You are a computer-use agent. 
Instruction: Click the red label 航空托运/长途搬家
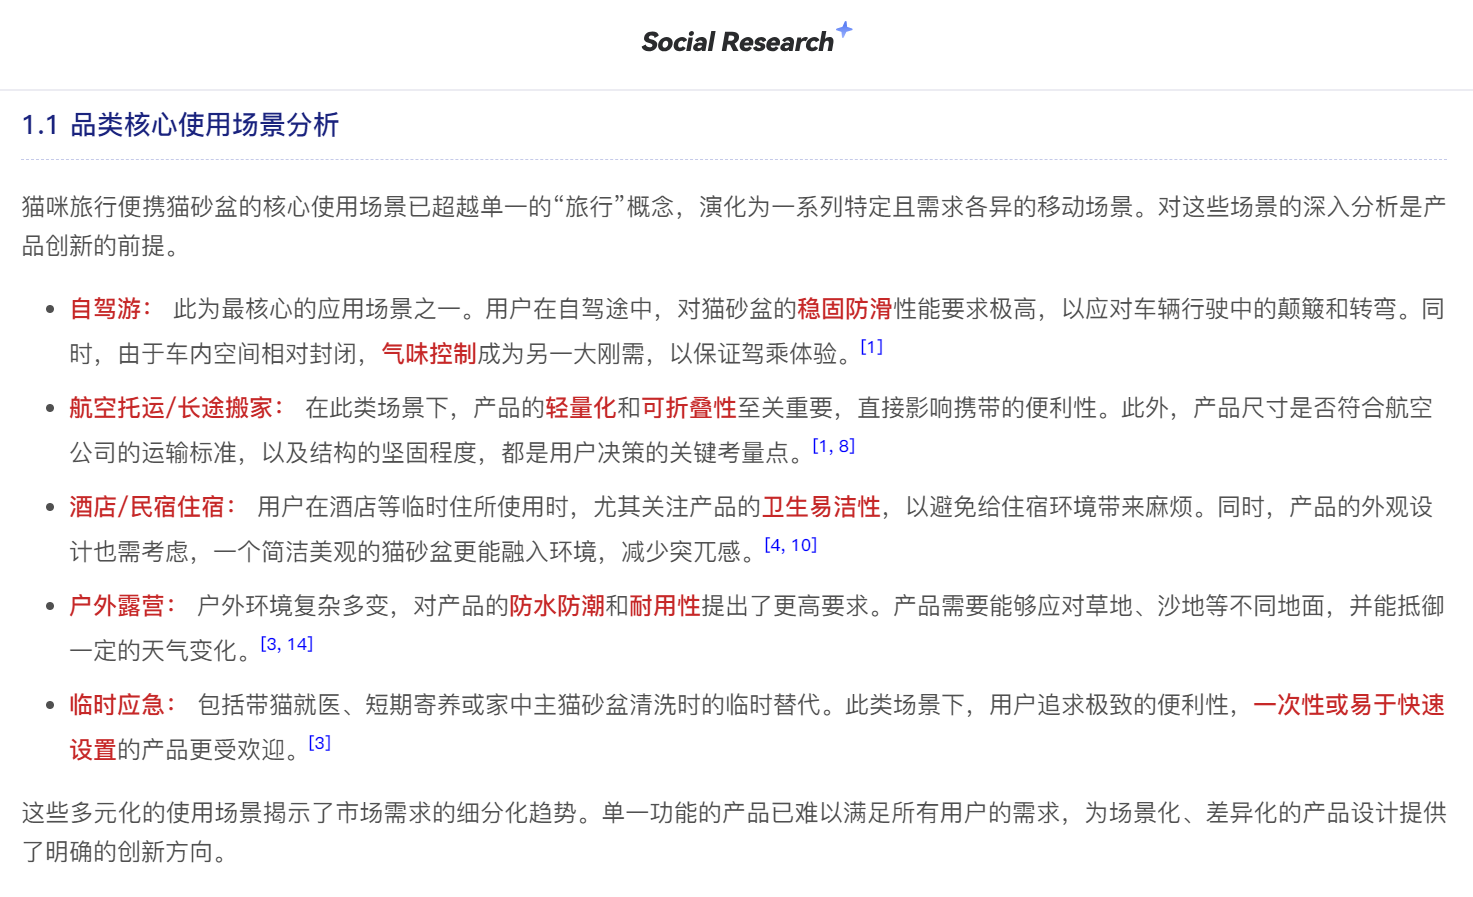(x=177, y=408)
